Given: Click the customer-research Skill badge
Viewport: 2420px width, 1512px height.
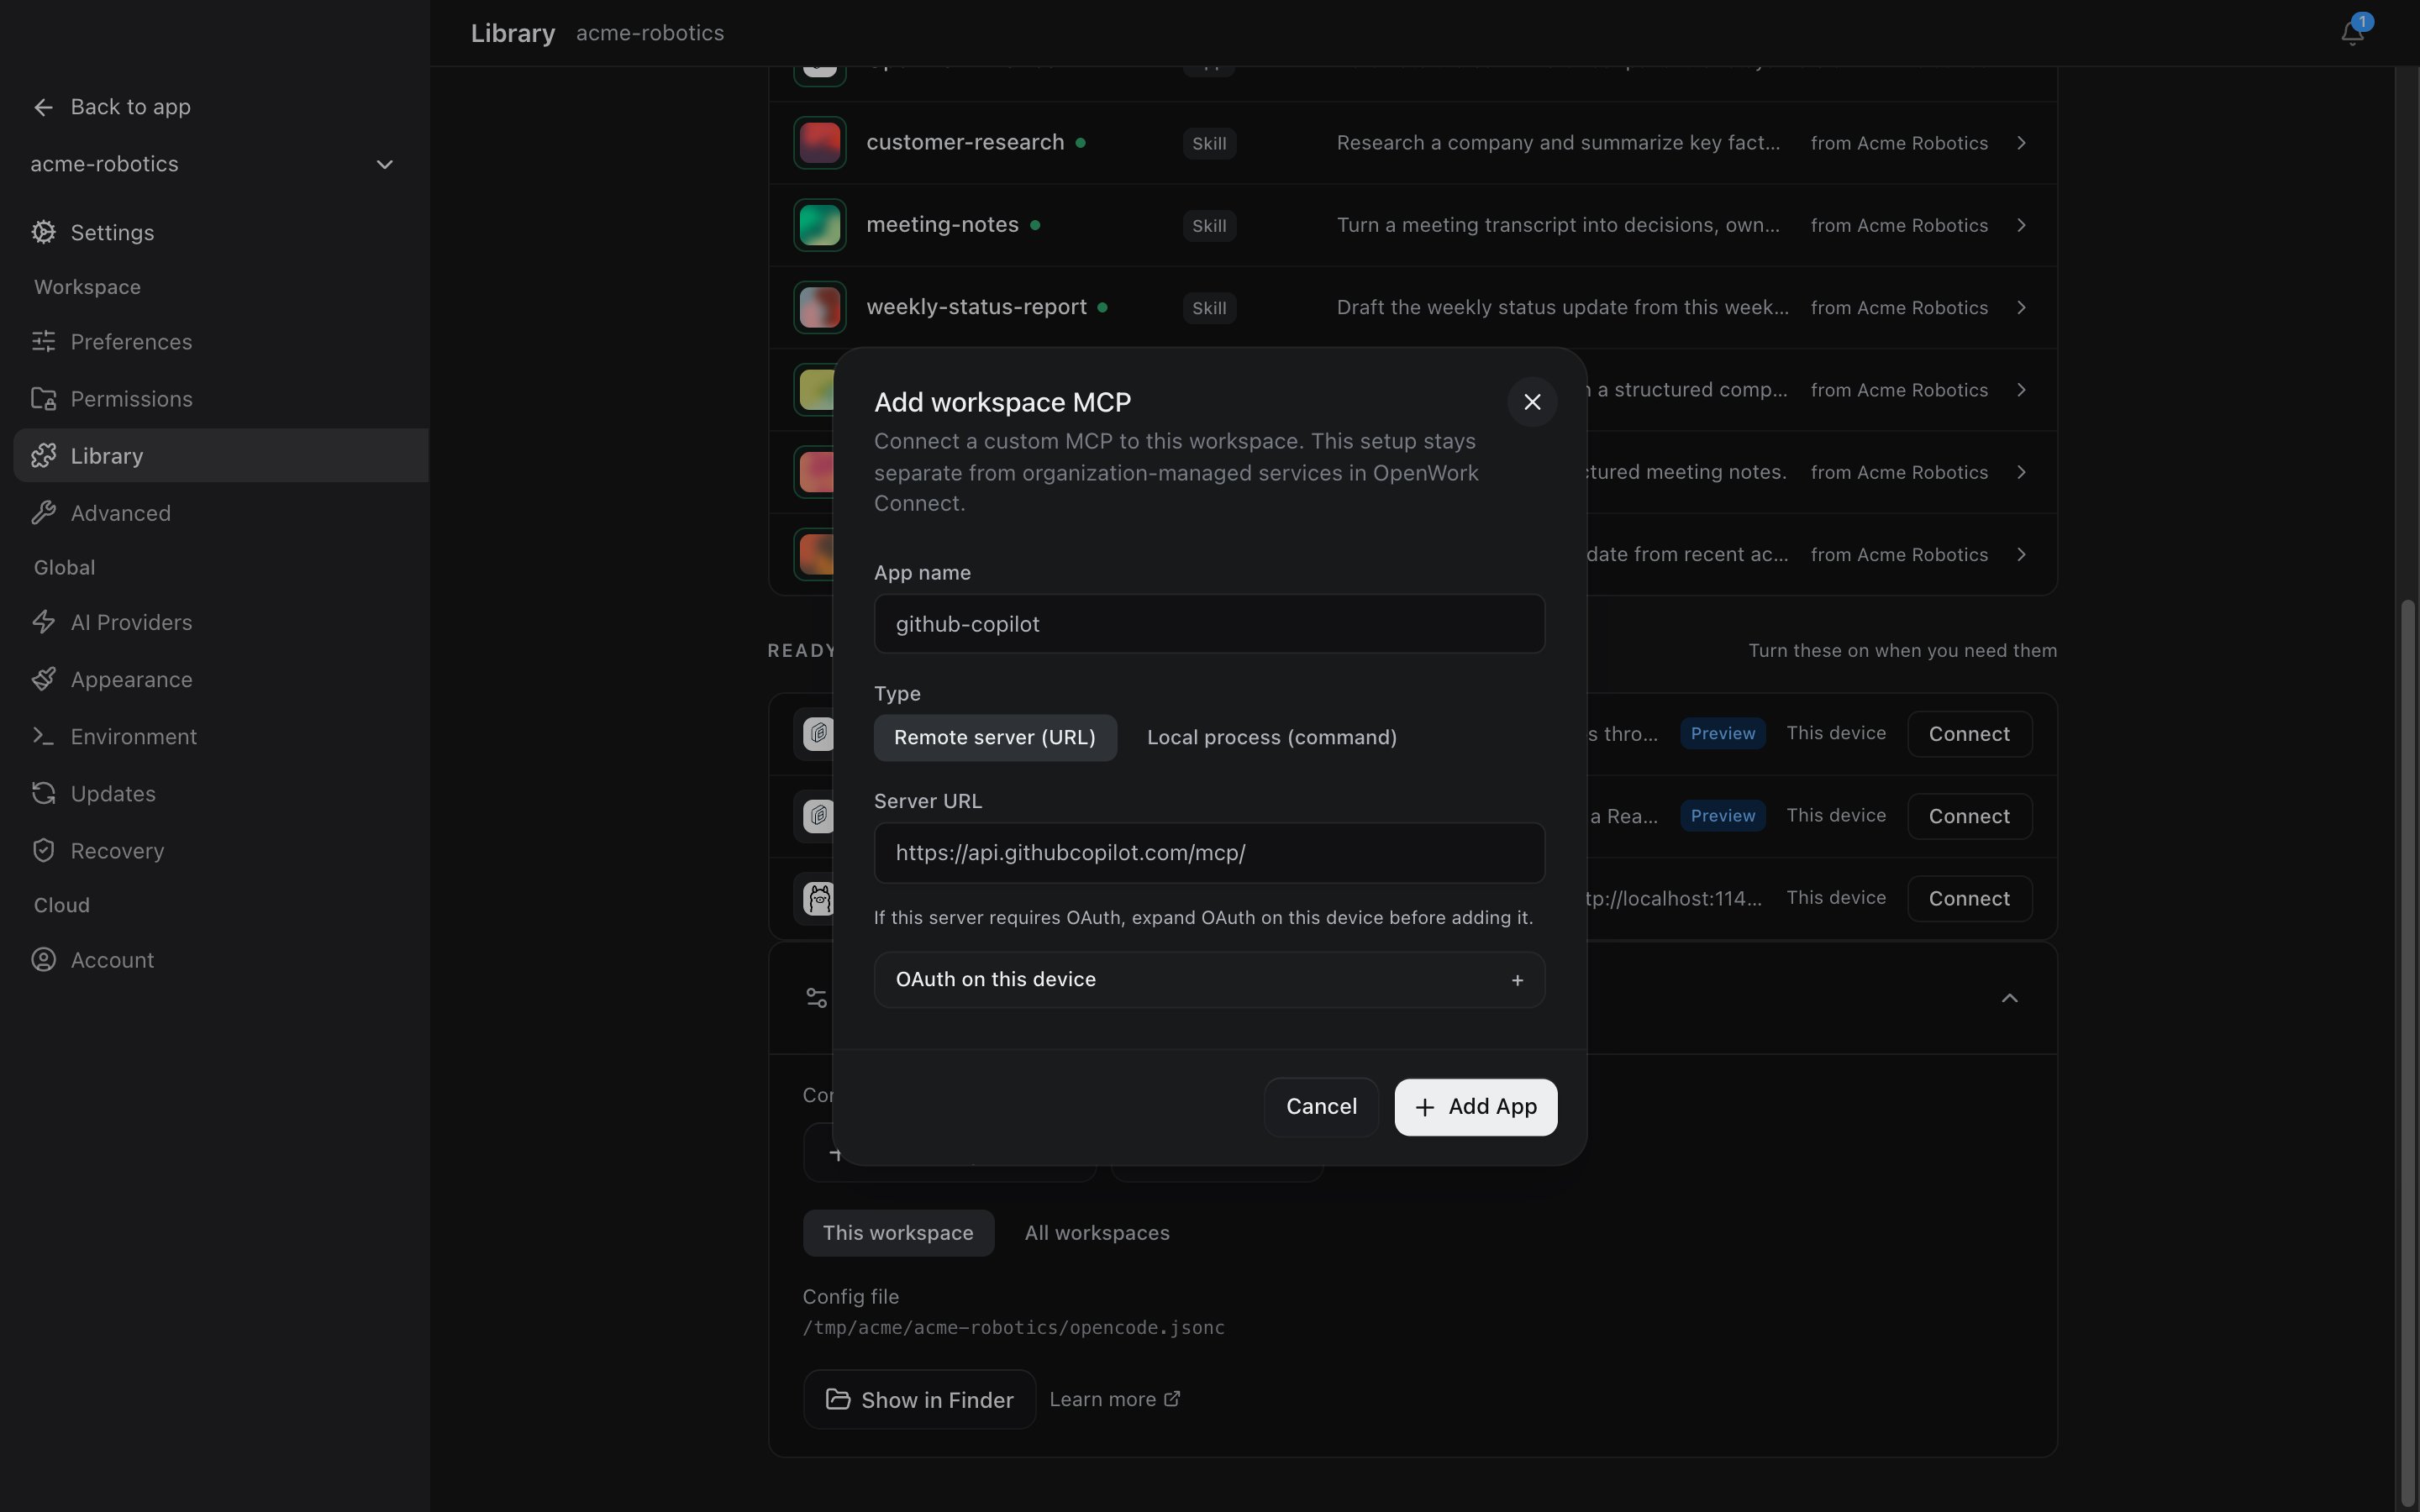Looking at the screenshot, I should coord(1209,144).
